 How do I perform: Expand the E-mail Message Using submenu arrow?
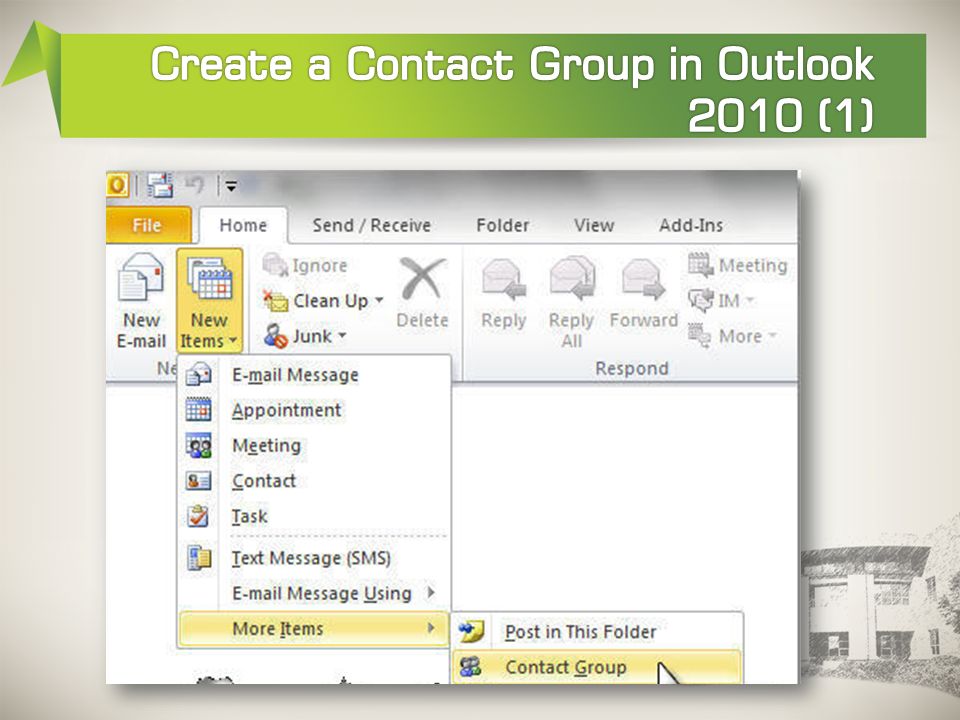point(431,593)
